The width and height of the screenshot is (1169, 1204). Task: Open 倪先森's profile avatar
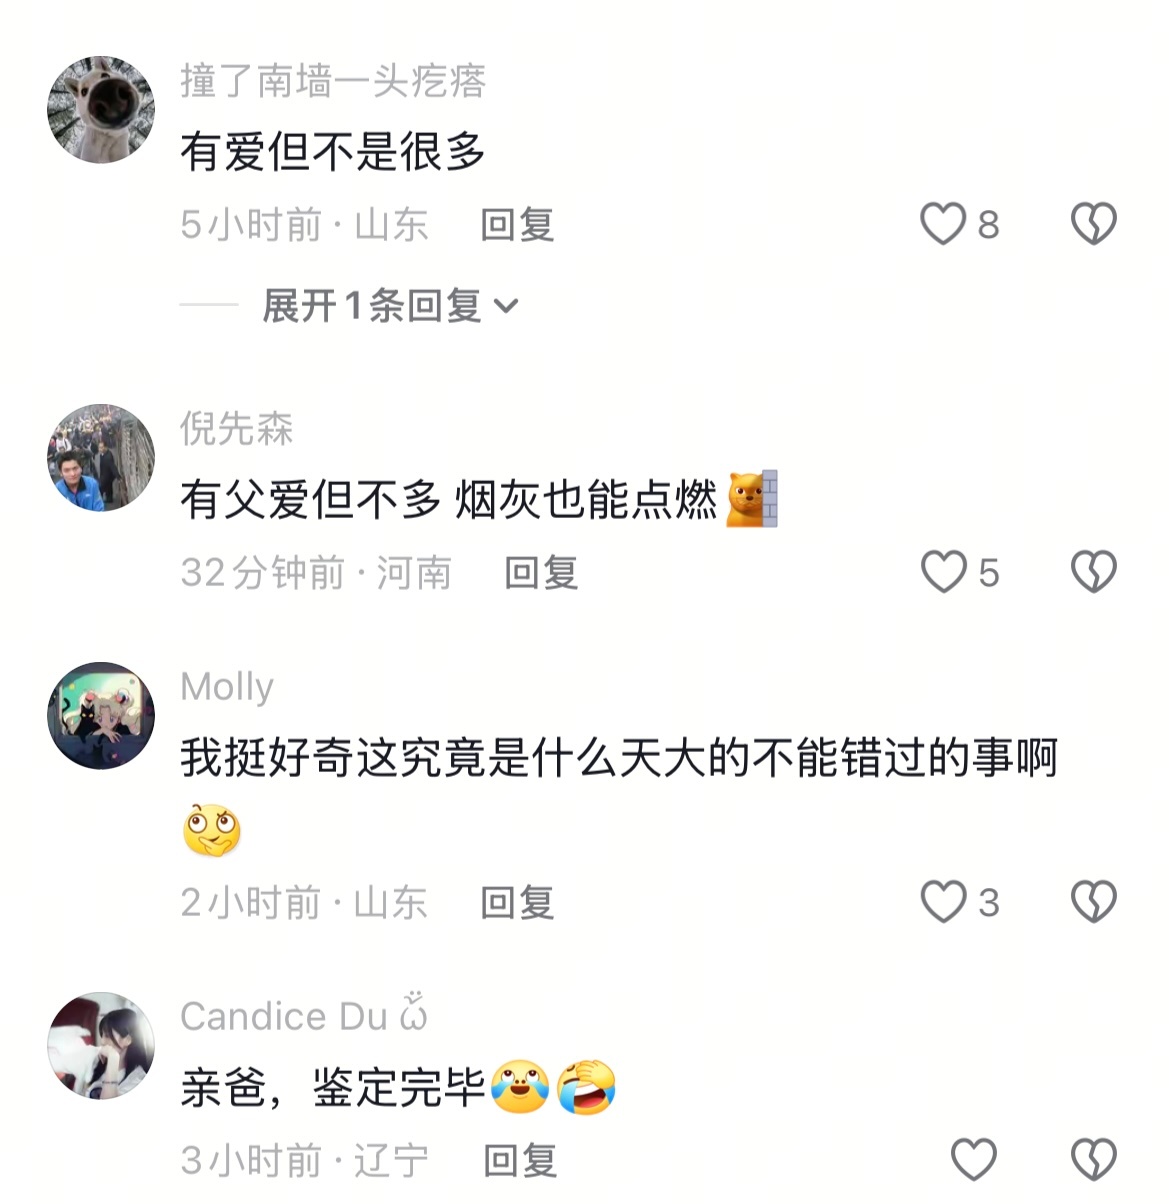point(101,457)
